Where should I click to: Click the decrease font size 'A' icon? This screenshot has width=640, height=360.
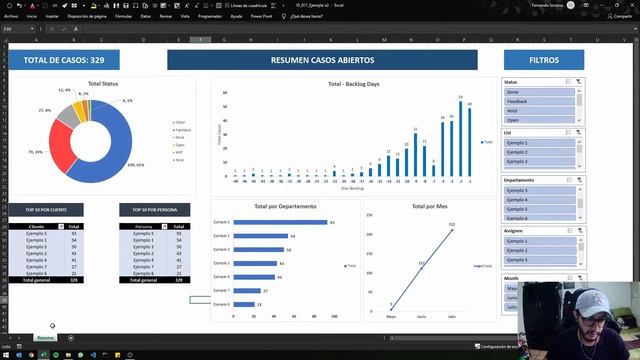tap(196, 6)
